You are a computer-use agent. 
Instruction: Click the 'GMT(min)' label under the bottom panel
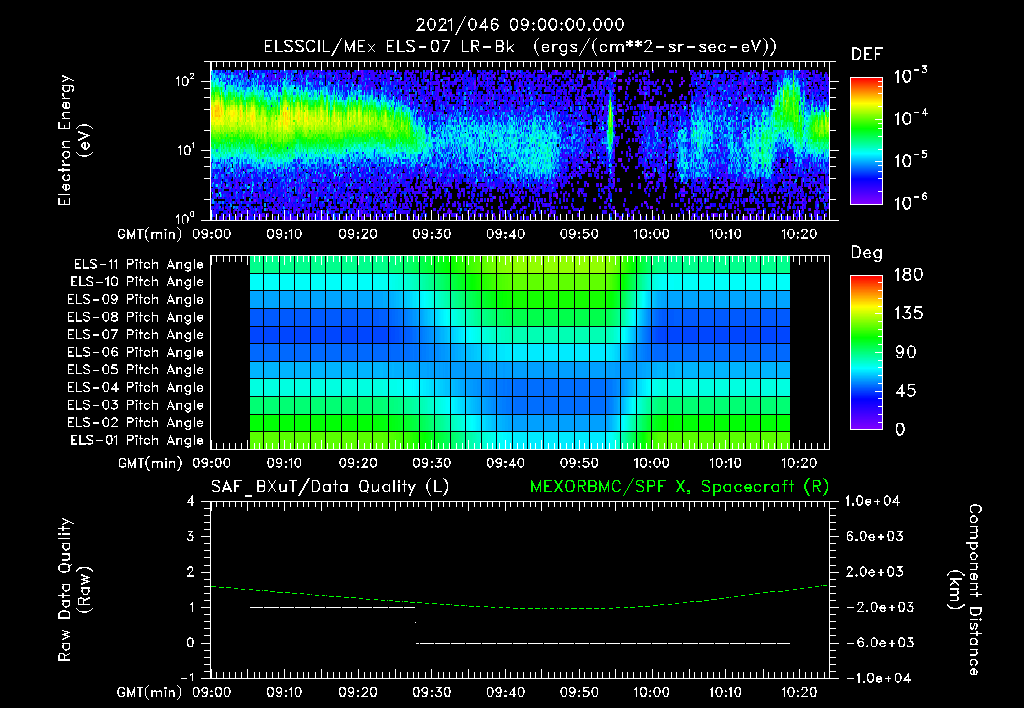[x=150, y=692]
